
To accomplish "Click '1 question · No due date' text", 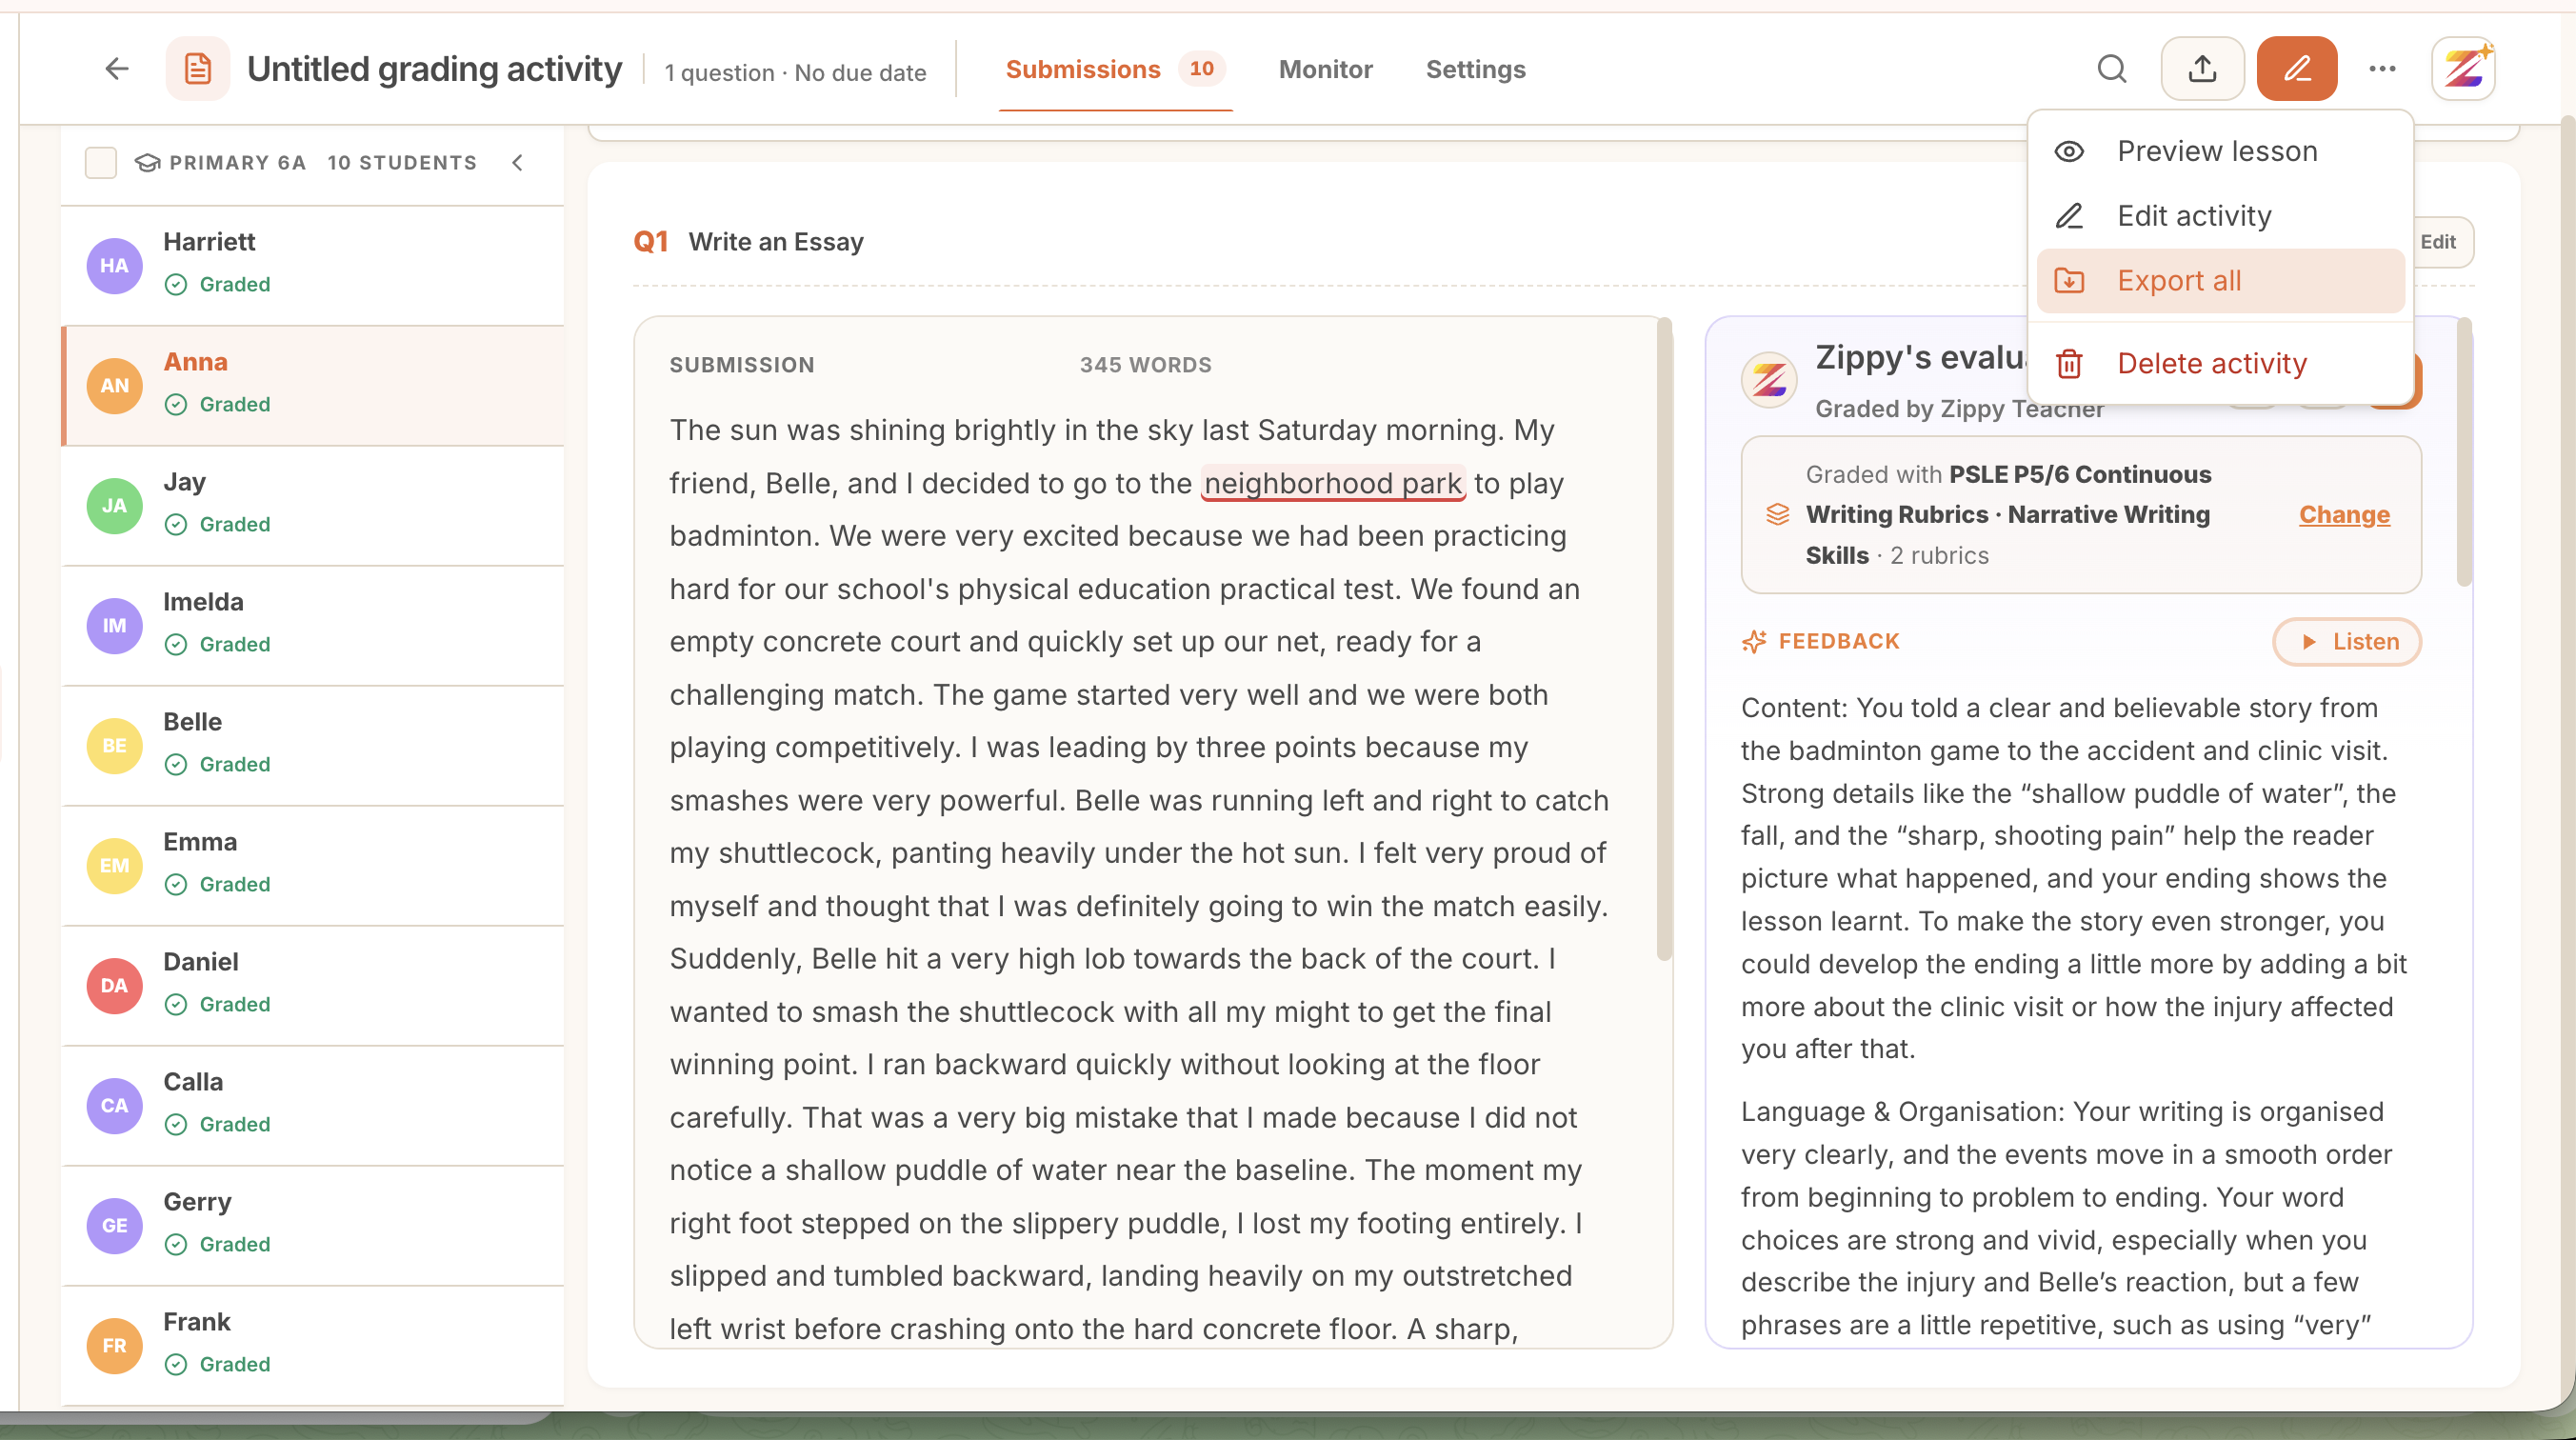I will tap(795, 73).
